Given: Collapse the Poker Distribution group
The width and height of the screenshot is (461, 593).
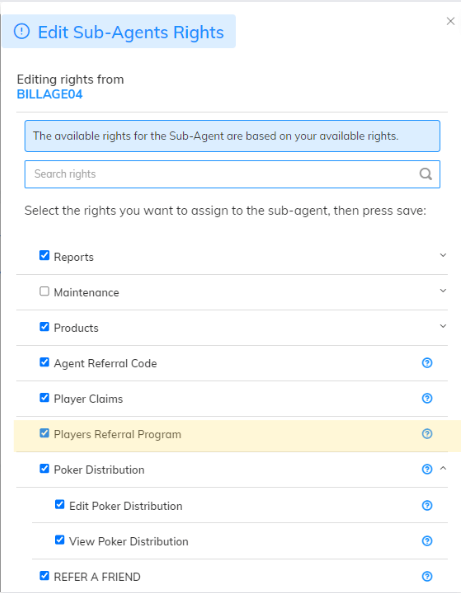Looking at the screenshot, I should coord(443,469).
